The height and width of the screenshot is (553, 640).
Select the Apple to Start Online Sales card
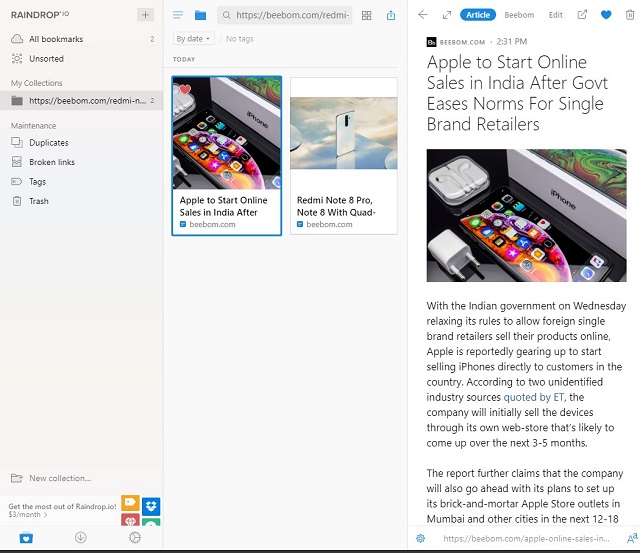pyautogui.click(x=227, y=156)
